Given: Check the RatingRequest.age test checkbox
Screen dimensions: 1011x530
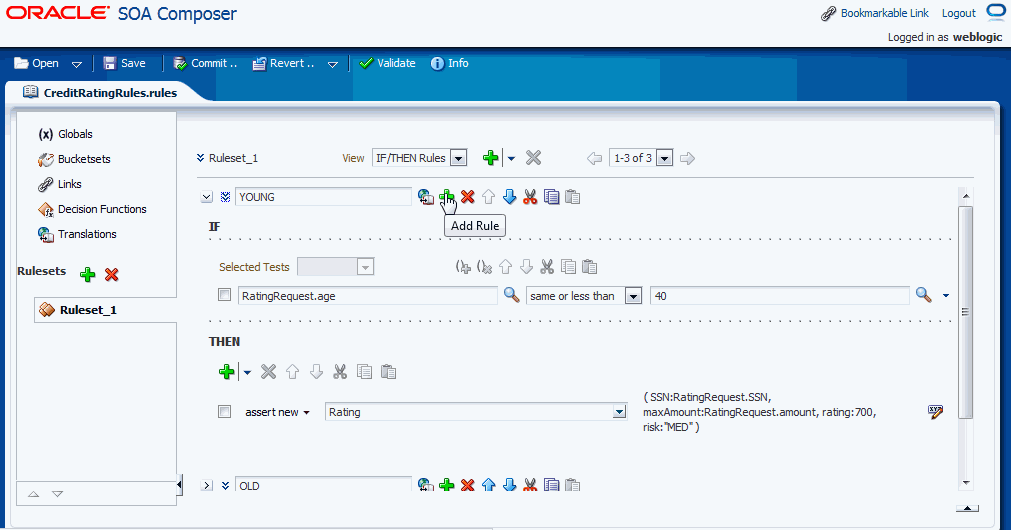Looking at the screenshot, I should [x=225, y=295].
